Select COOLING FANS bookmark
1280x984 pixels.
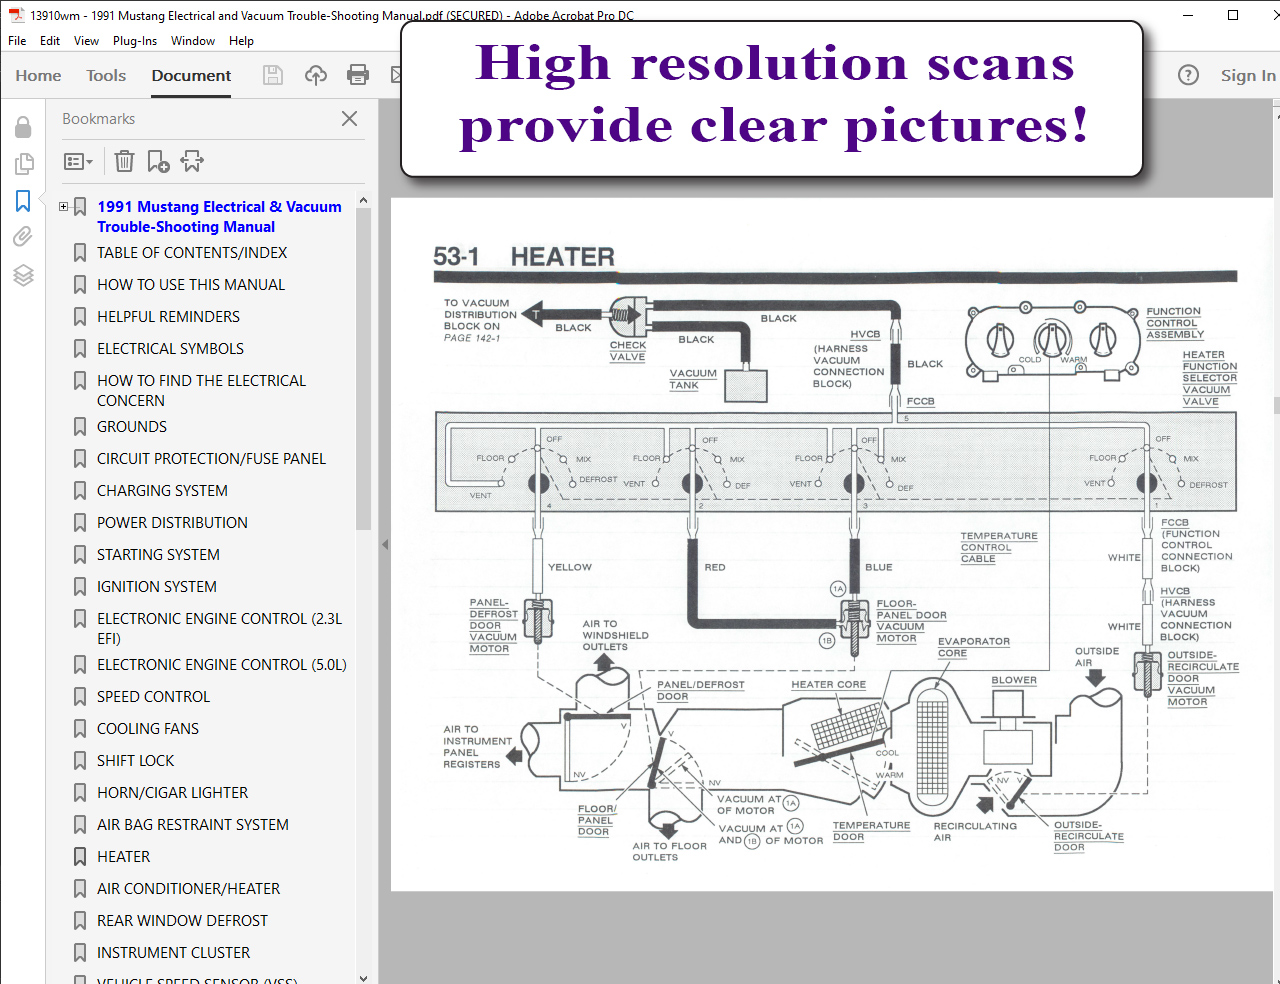click(148, 729)
